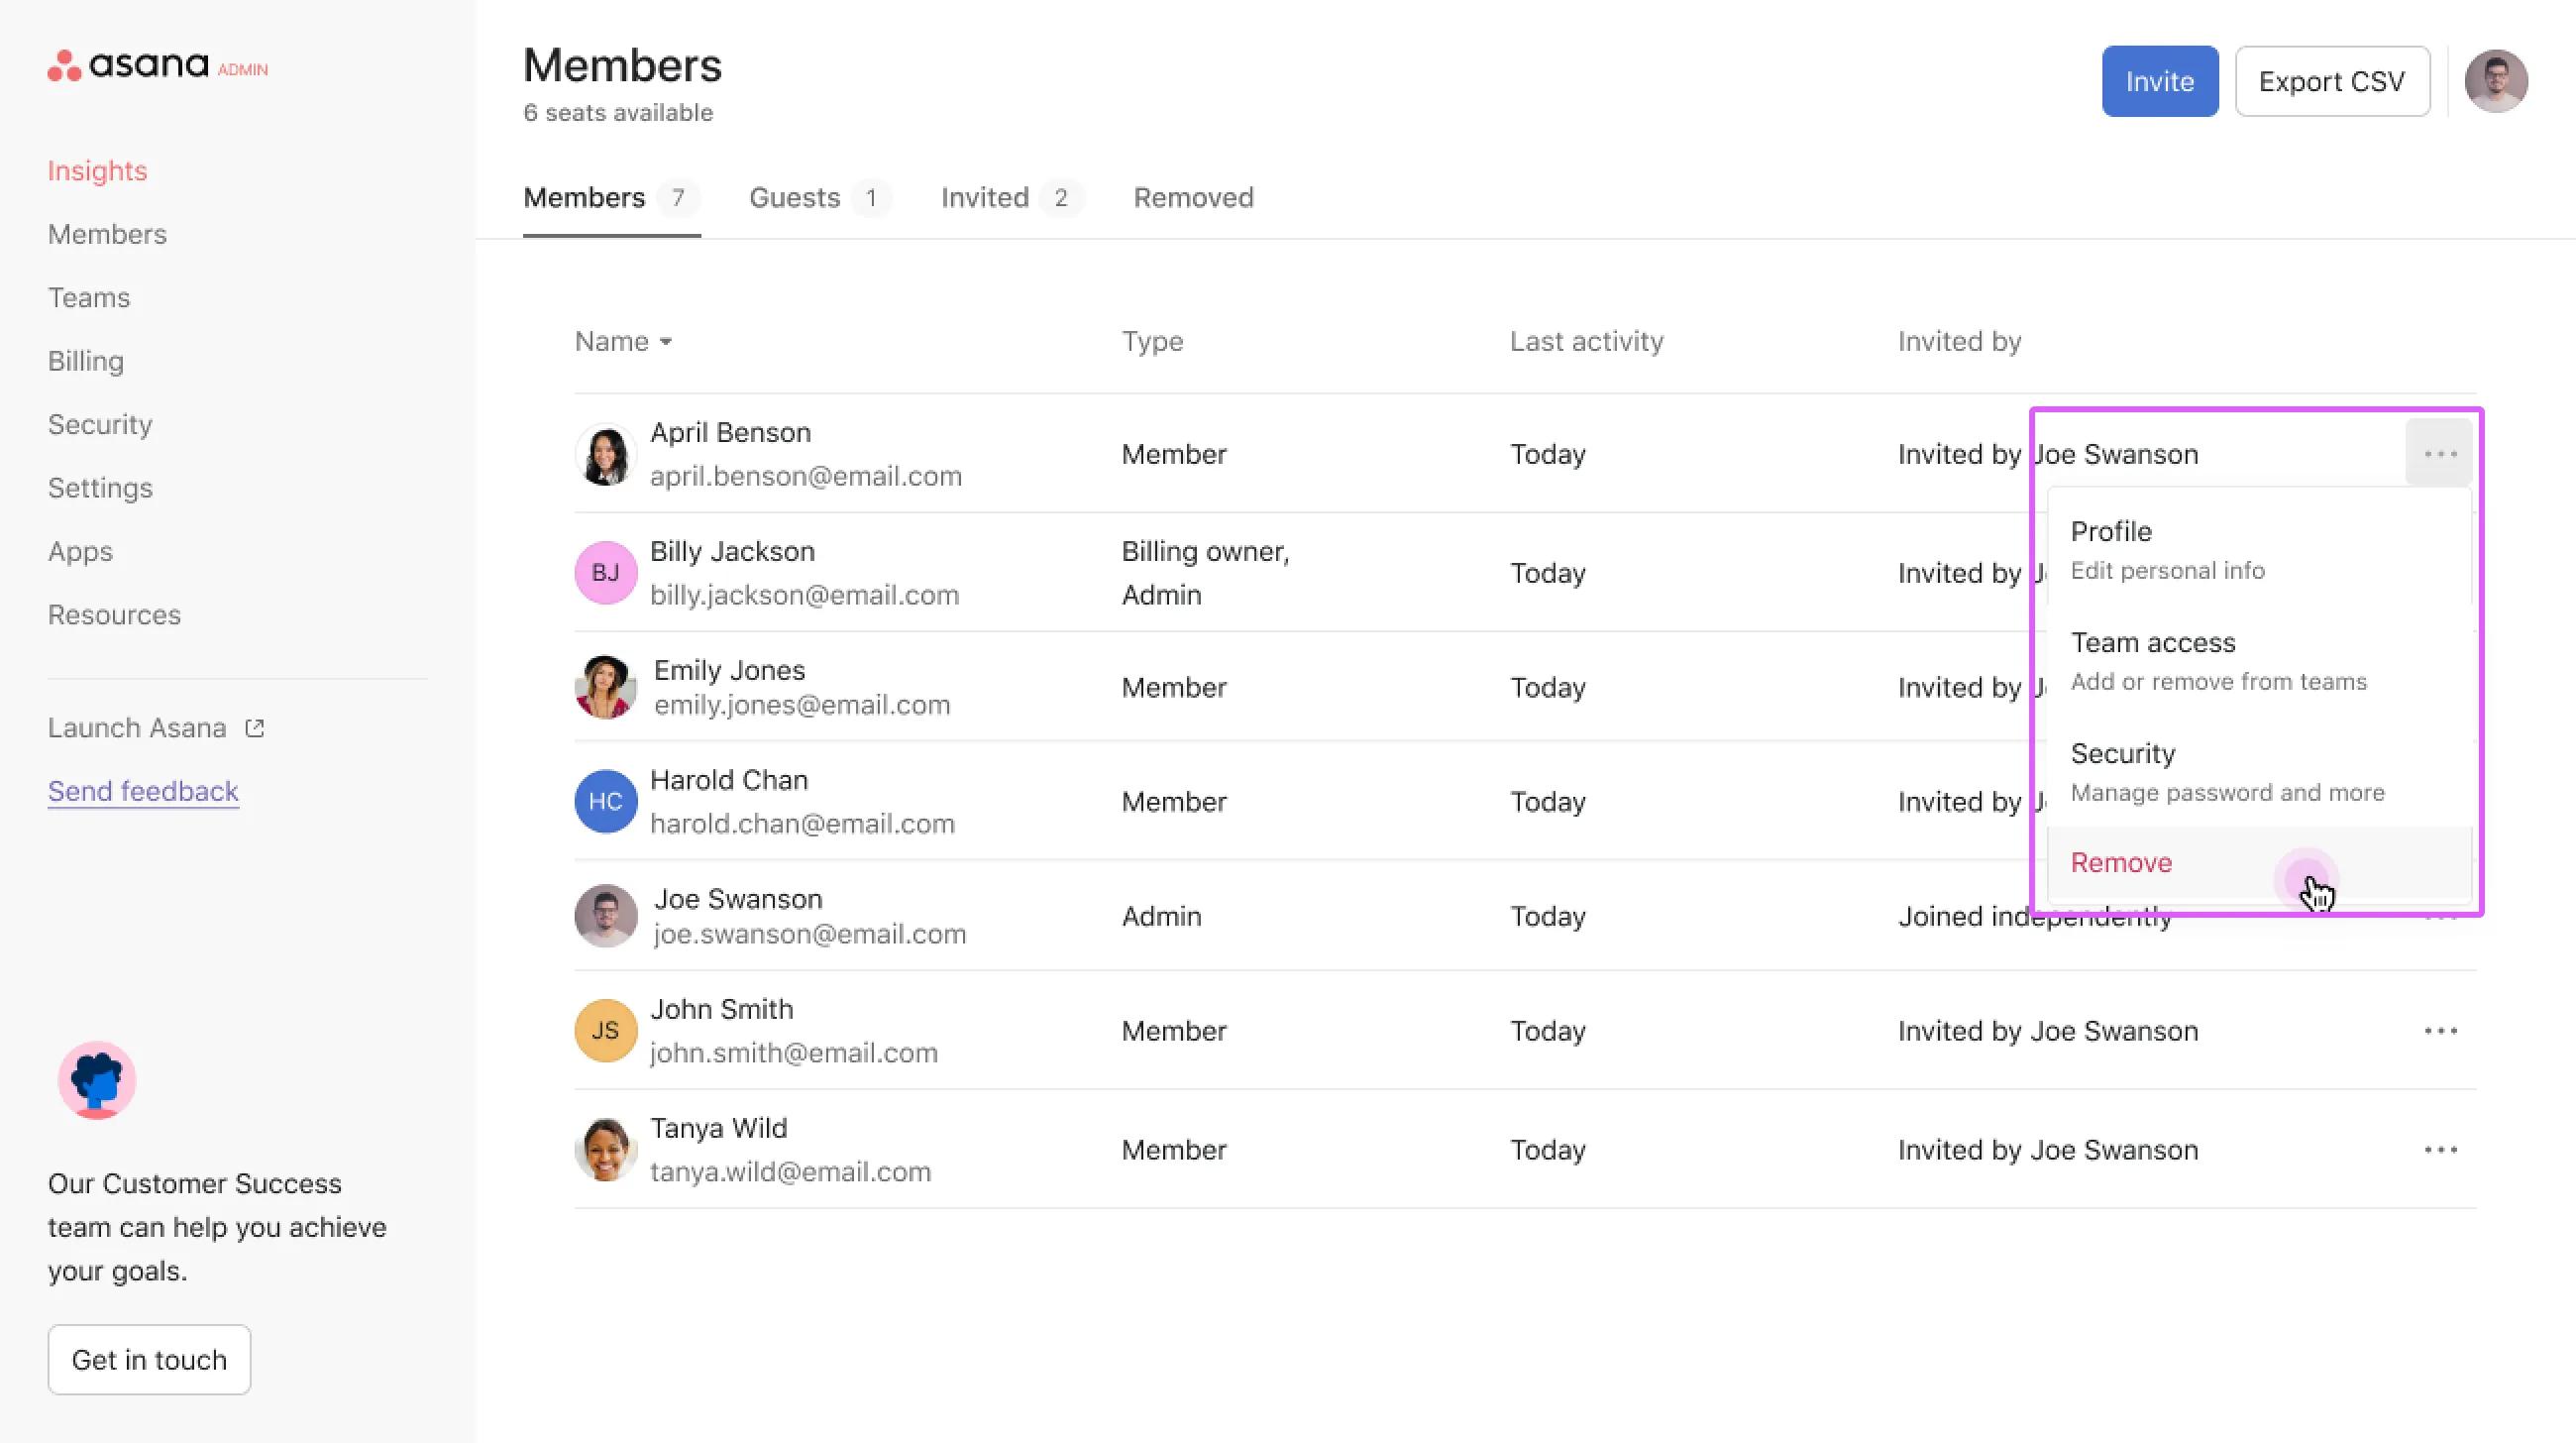This screenshot has width=2576, height=1443.
Task: Open the Removed tab
Action: click(x=1193, y=198)
